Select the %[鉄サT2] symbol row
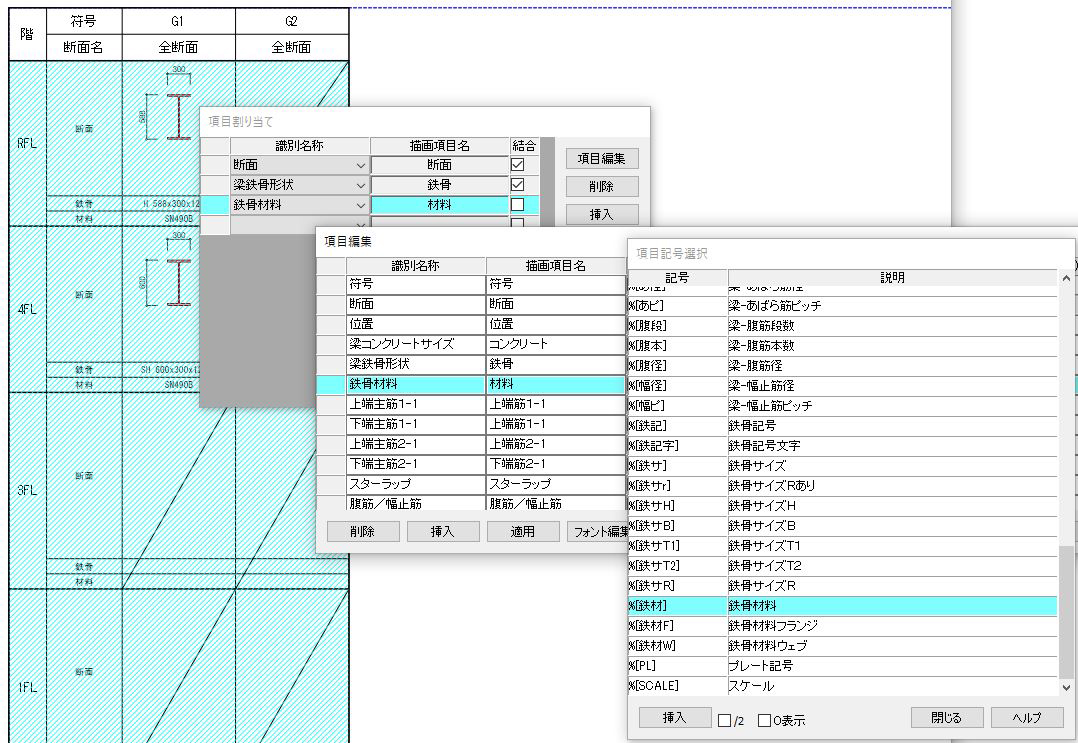This screenshot has height=743, width=1078. [842, 566]
